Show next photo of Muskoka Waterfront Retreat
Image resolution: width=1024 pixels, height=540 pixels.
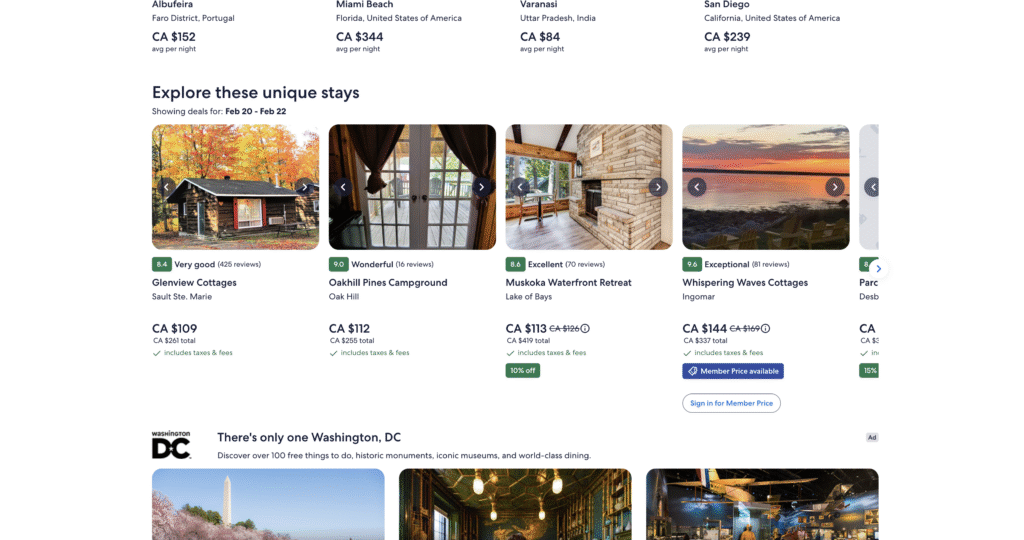click(657, 187)
